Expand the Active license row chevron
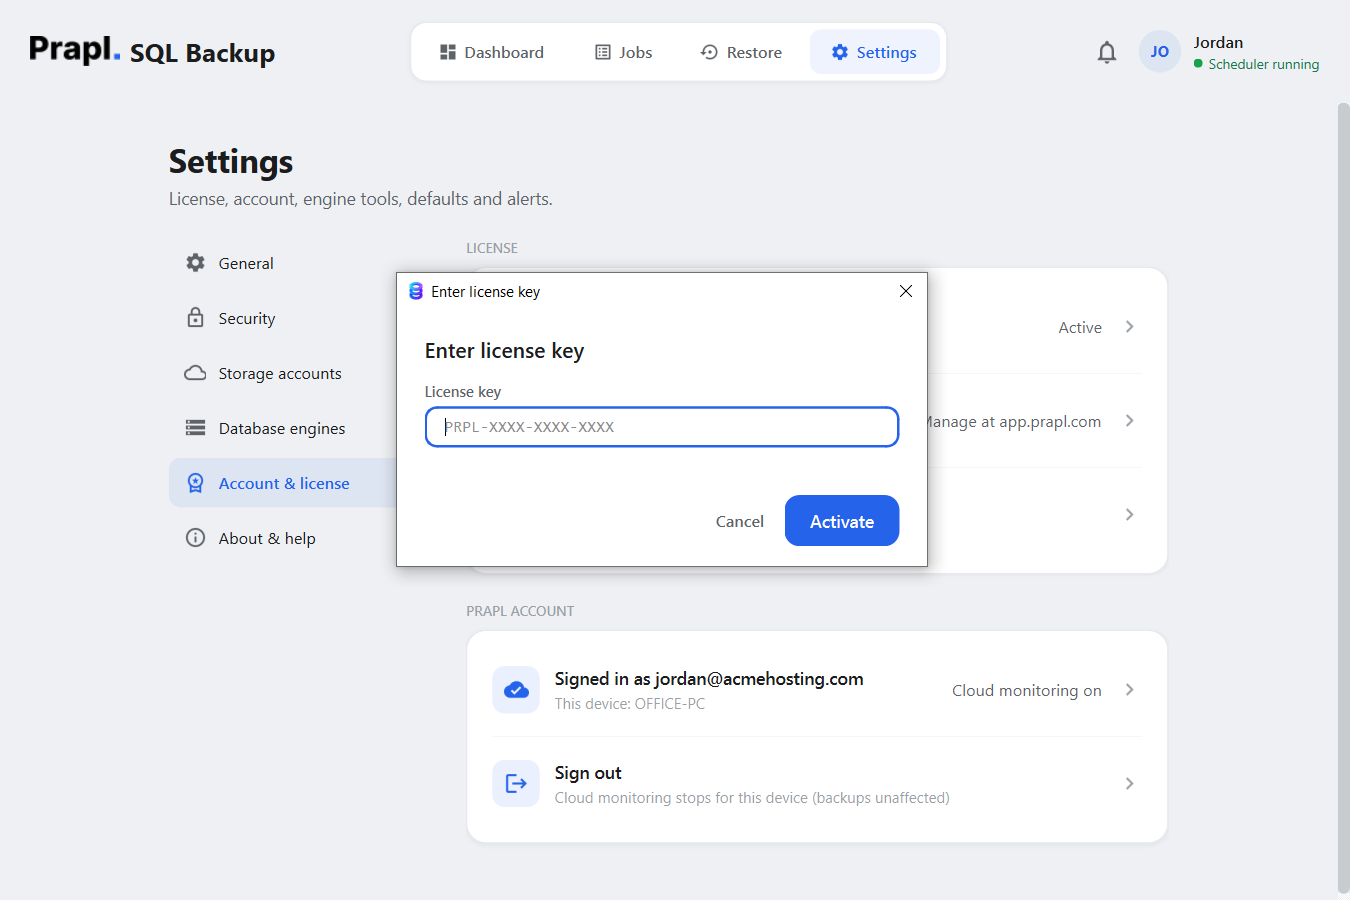 pos(1129,327)
